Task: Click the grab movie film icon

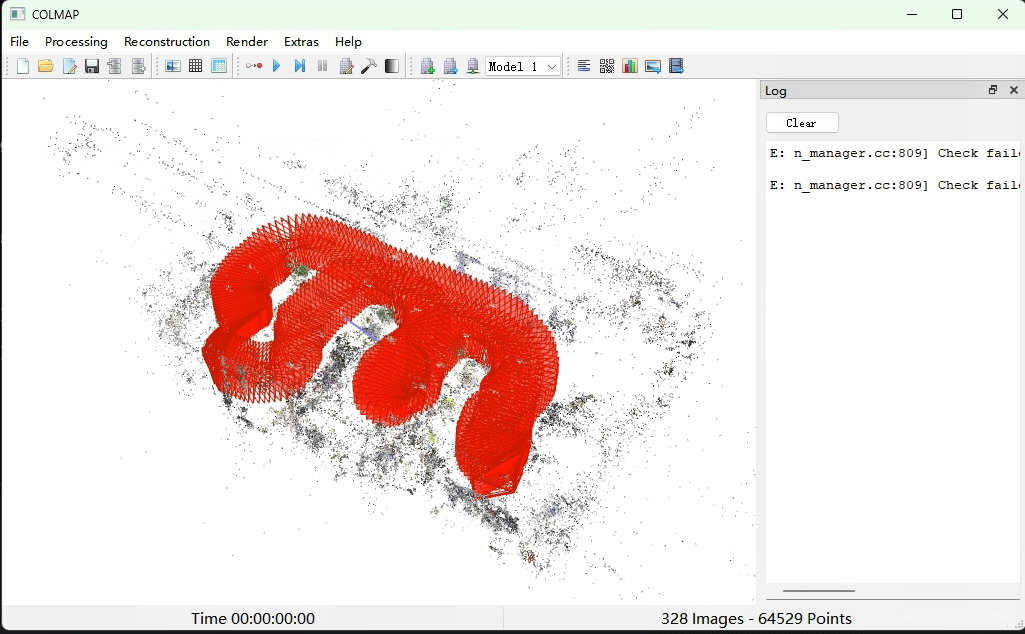Action: click(x=676, y=66)
